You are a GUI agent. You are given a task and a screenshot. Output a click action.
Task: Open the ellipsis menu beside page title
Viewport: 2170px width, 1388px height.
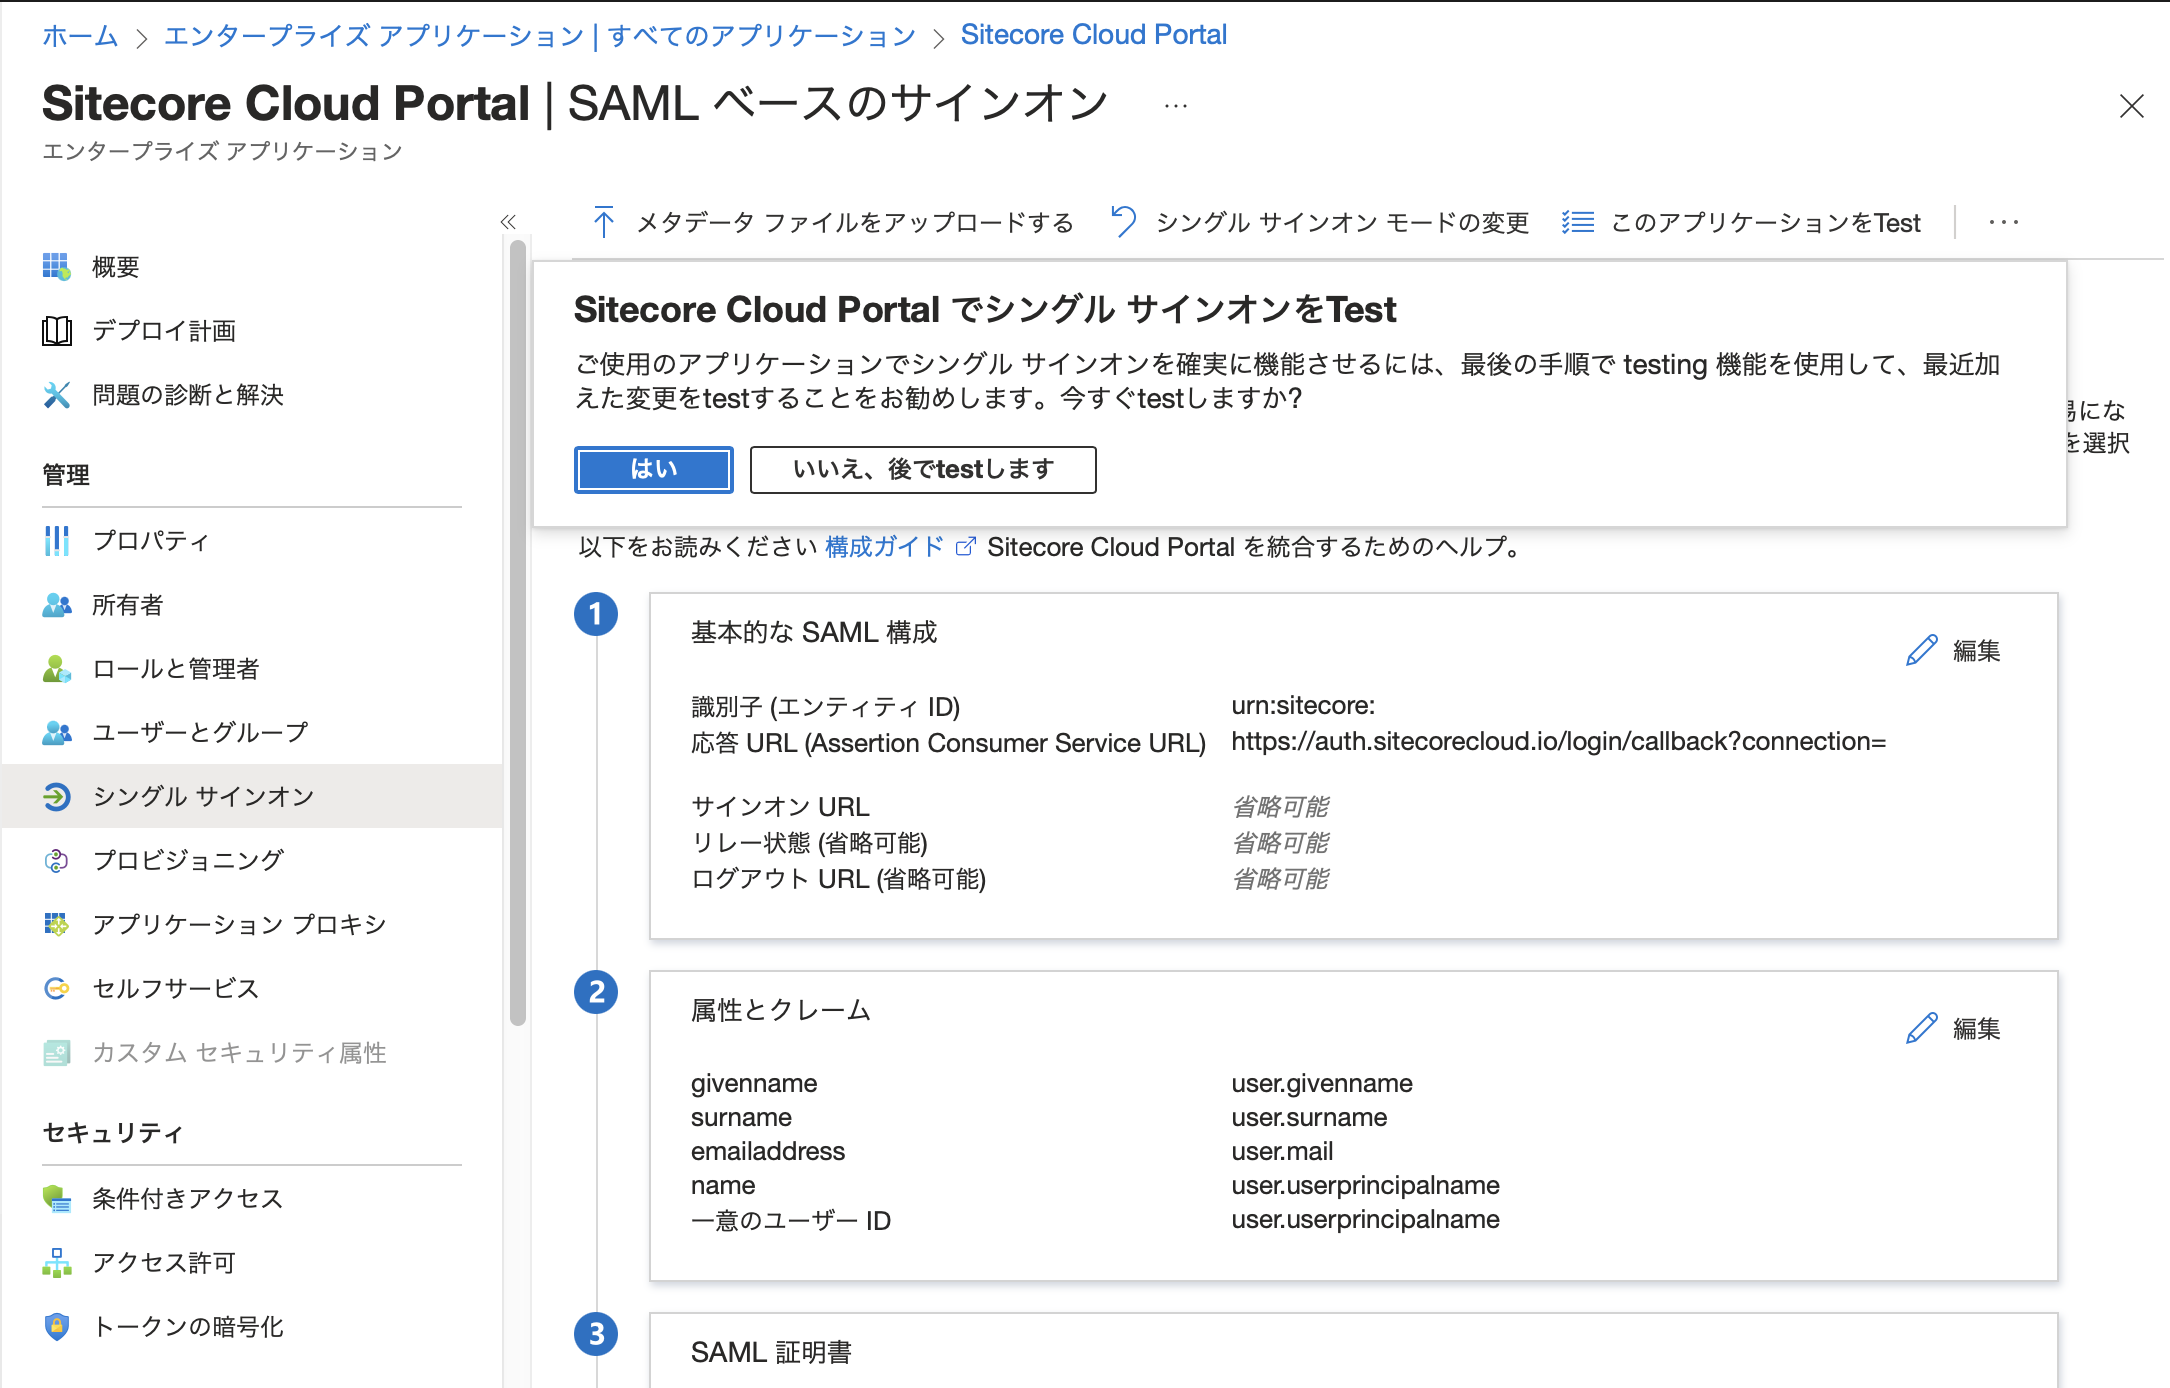click(x=1176, y=105)
